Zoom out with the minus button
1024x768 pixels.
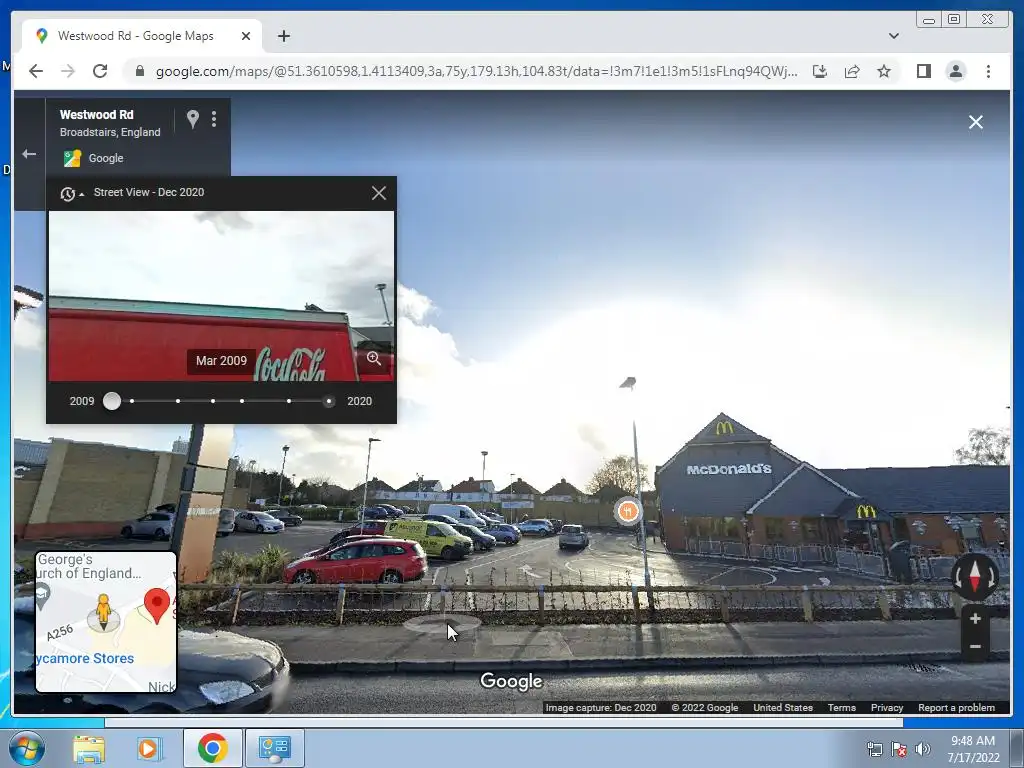975,647
